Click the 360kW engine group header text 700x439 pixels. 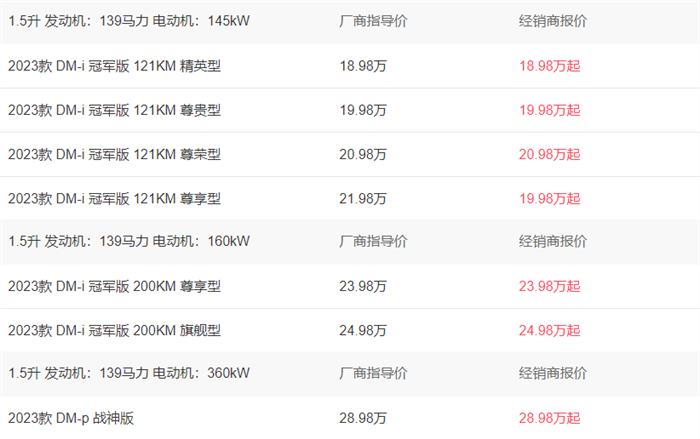pyautogui.click(x=129, y=373)
